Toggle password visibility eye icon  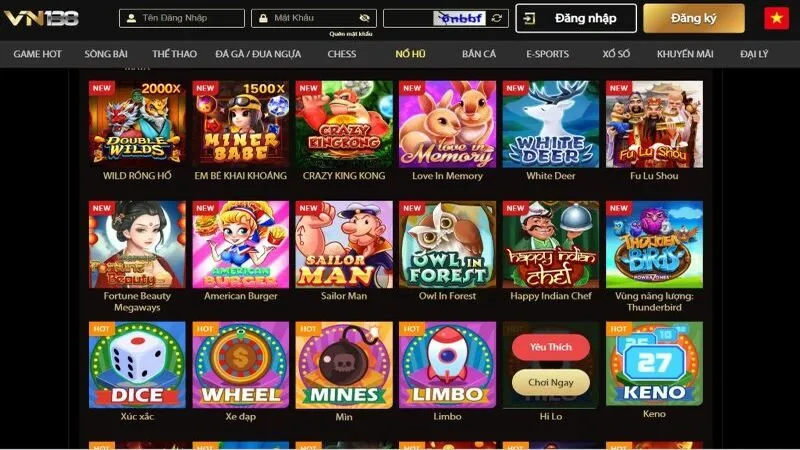click(364, 18)
